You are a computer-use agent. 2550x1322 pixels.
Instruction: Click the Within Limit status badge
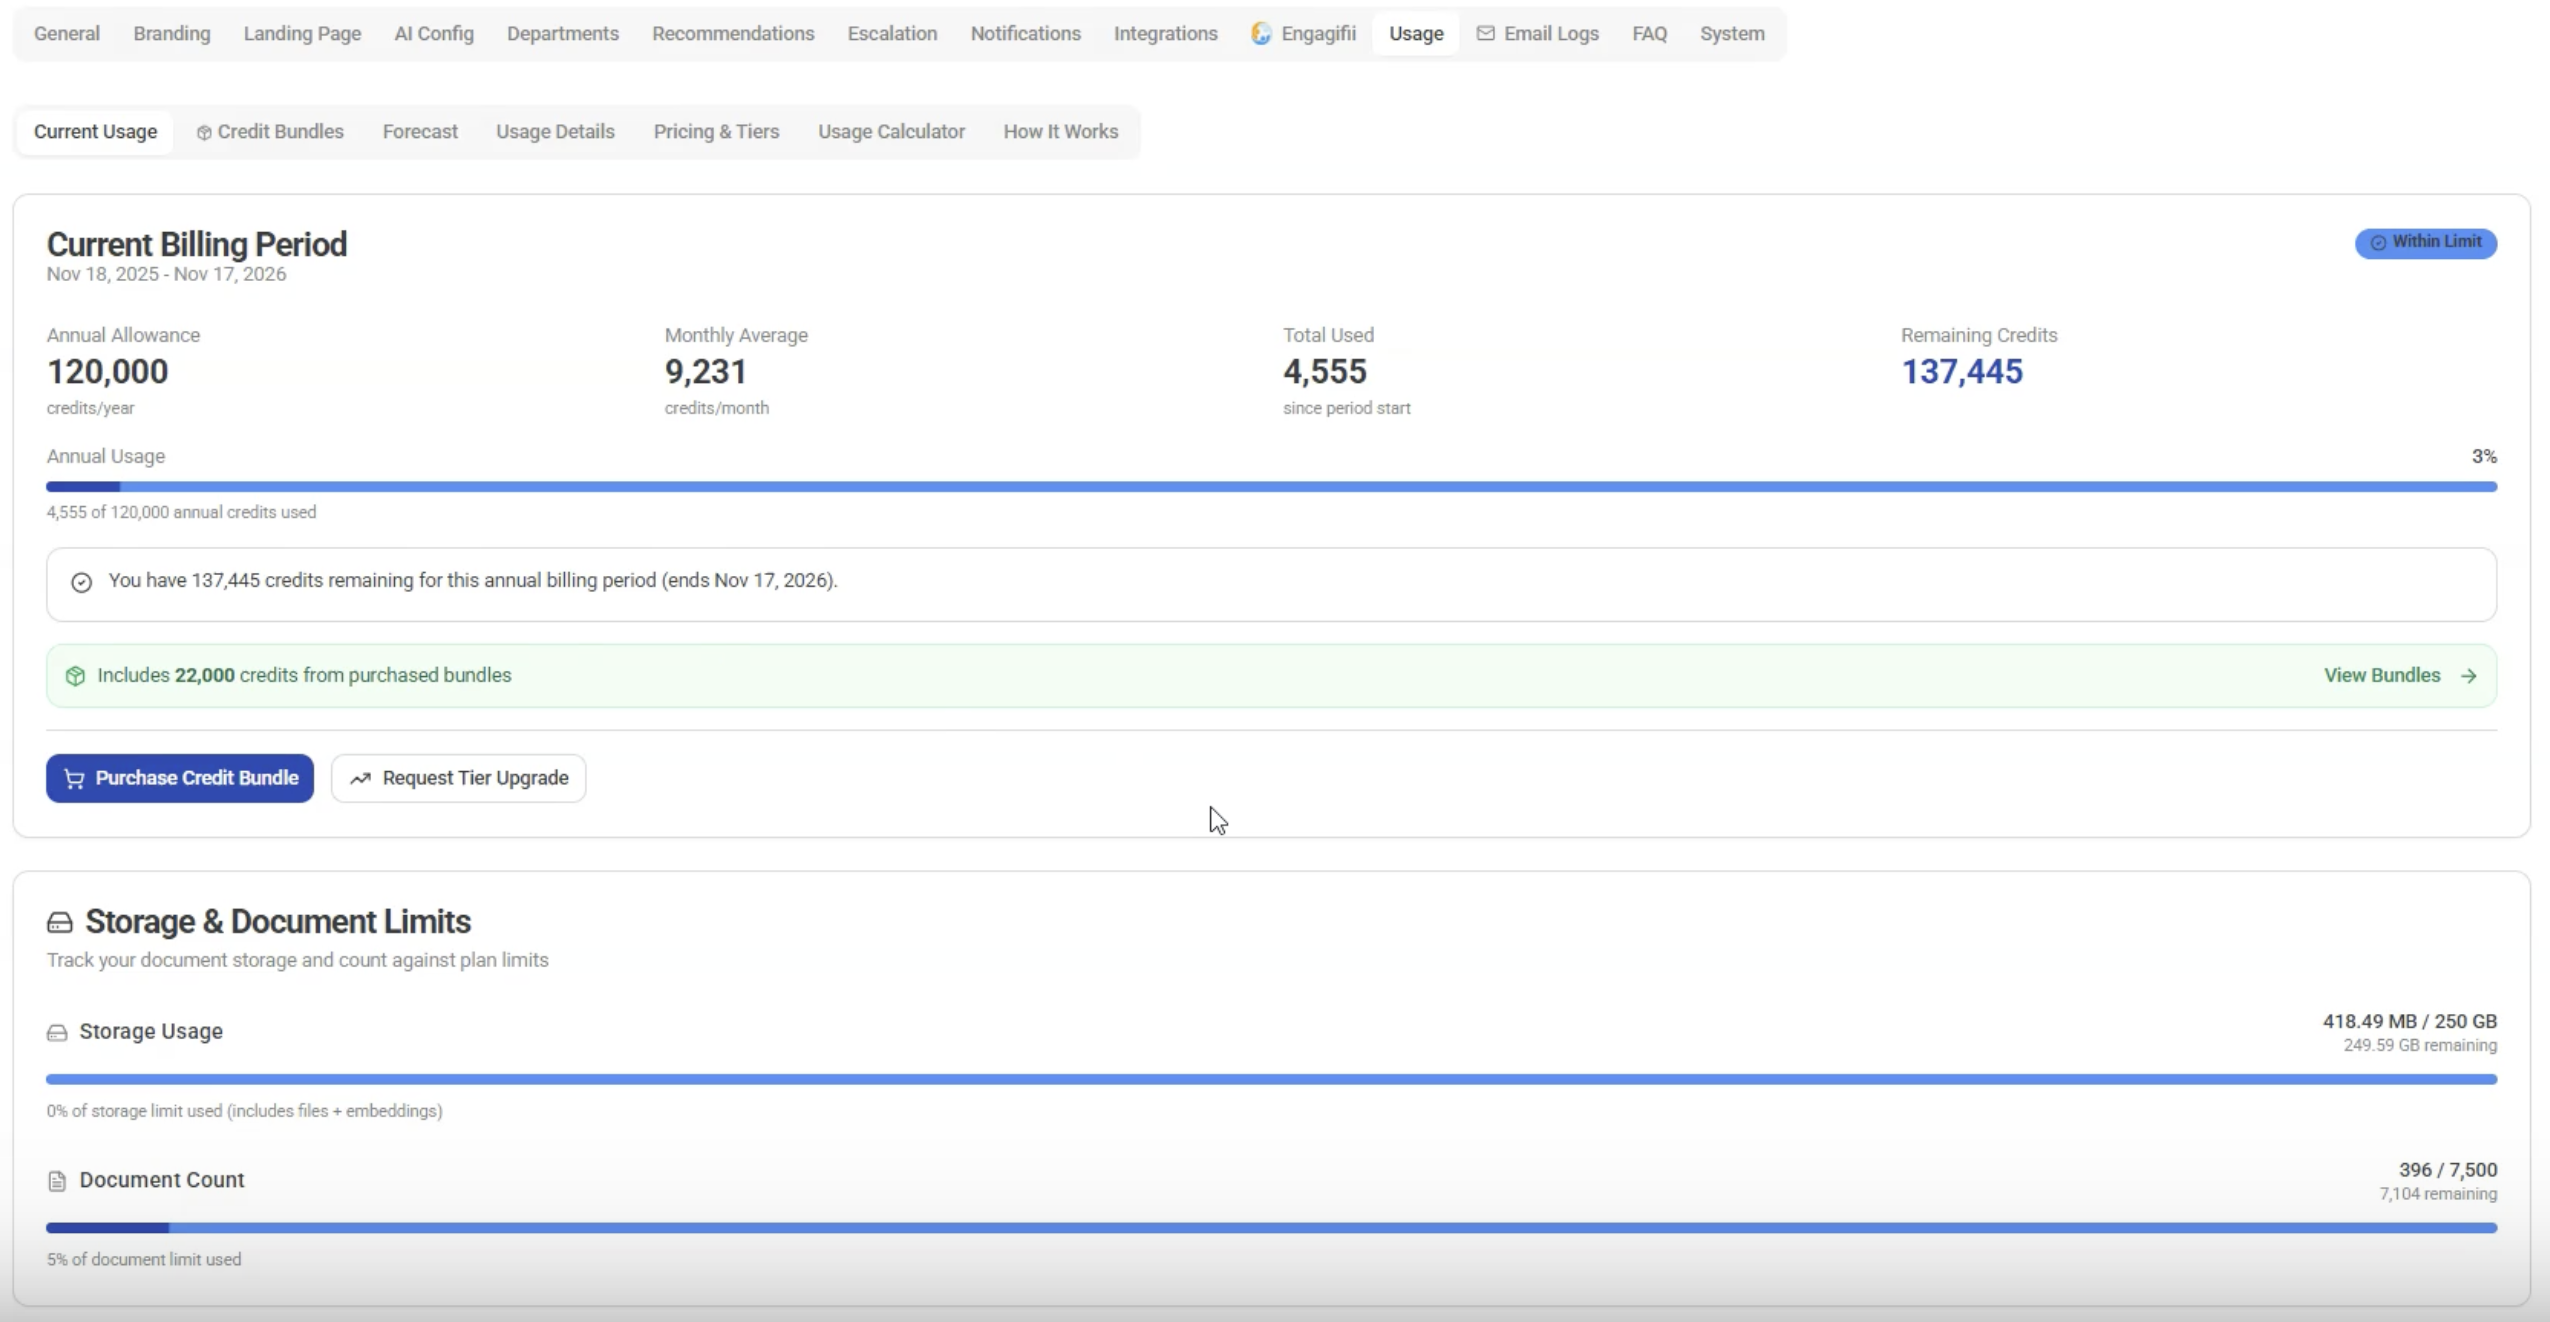pos(2425,242)
